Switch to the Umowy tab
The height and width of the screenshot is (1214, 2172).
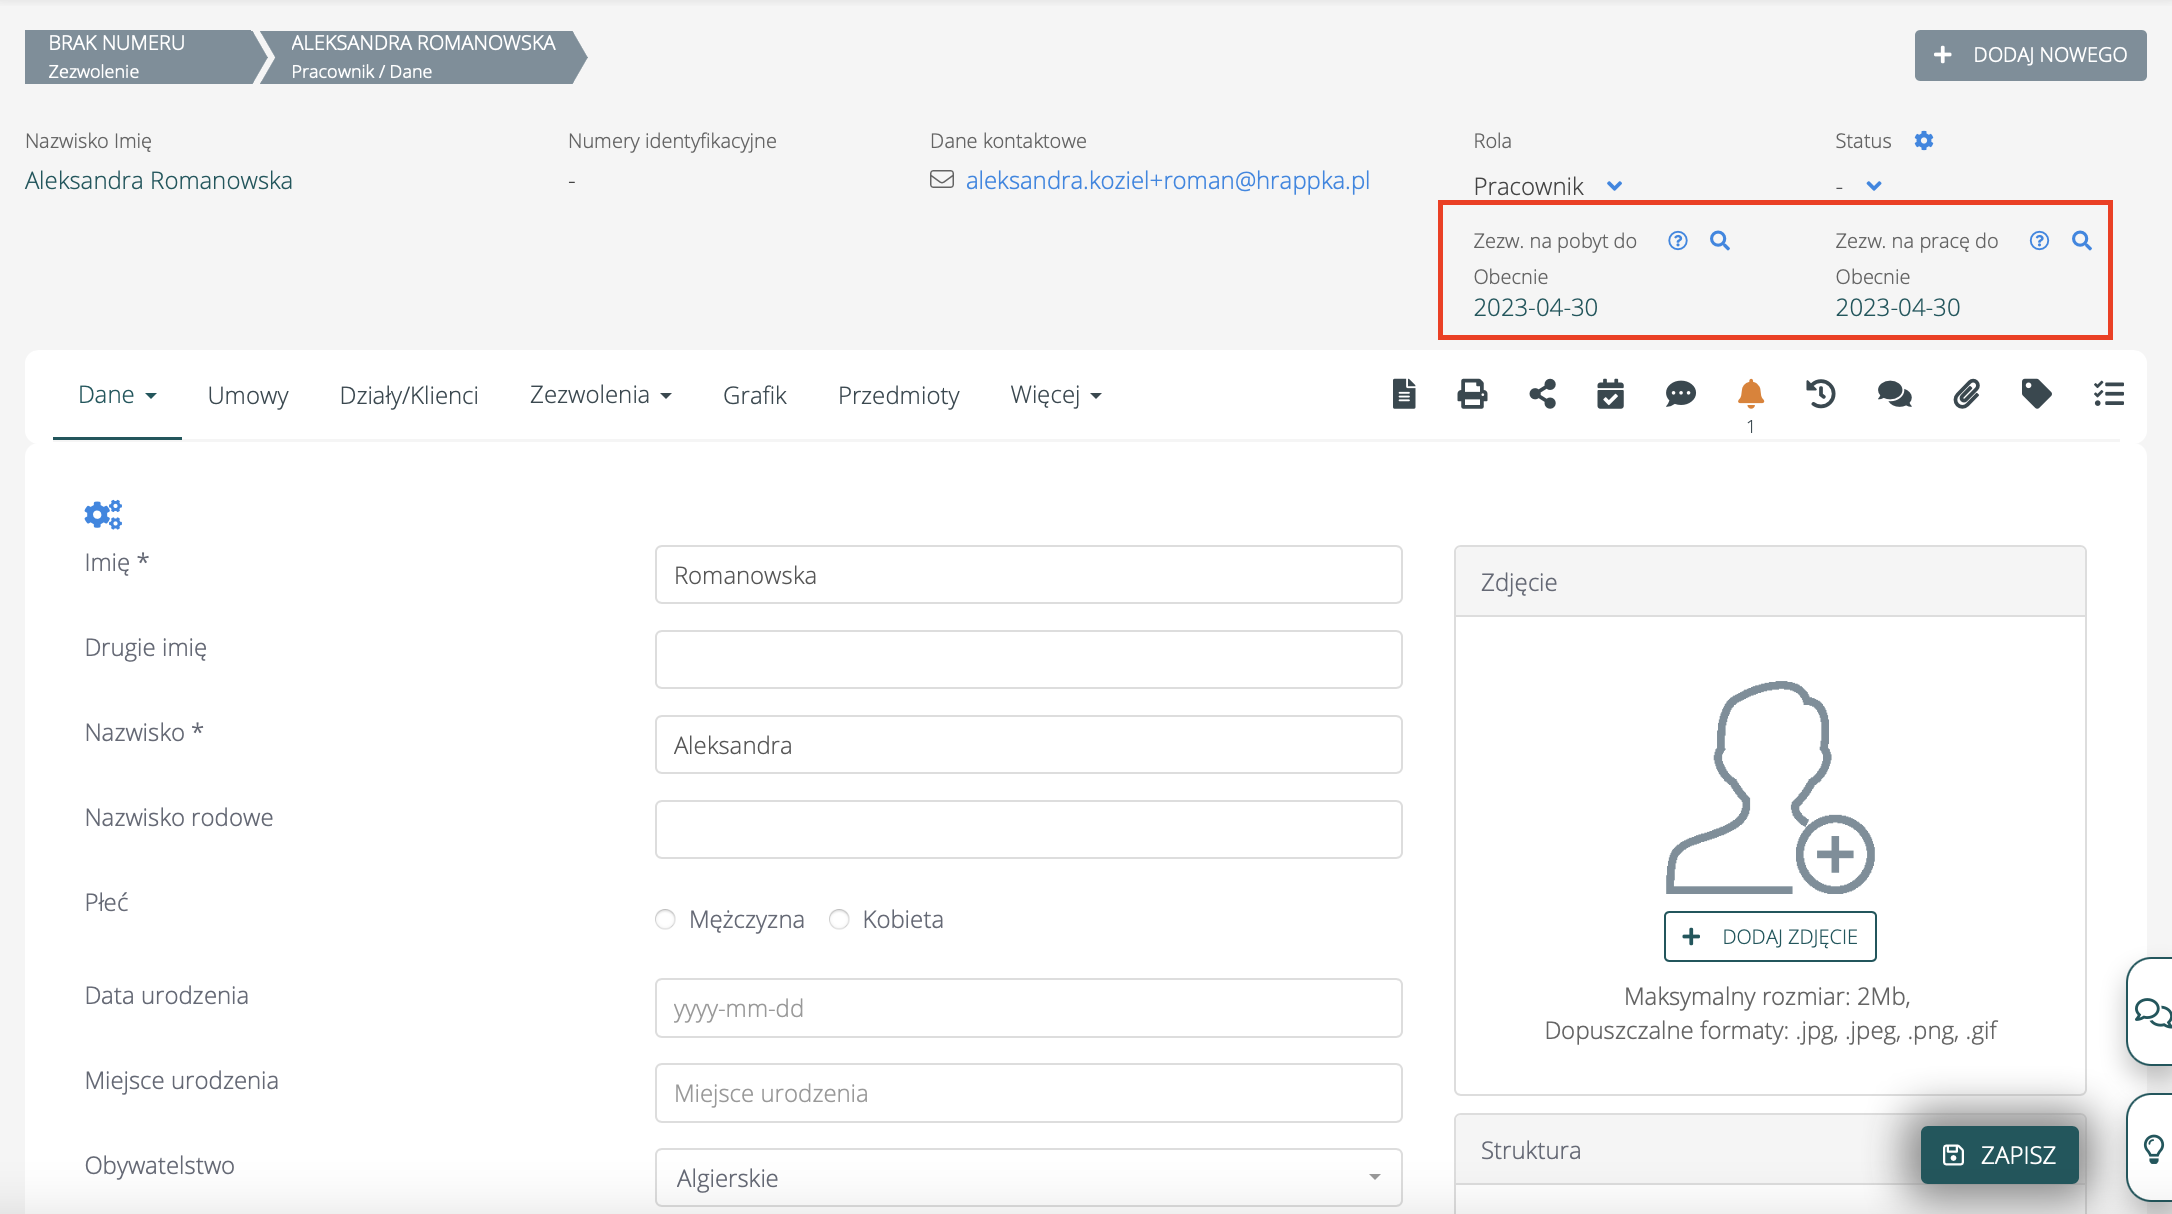[x=248, y=395]
